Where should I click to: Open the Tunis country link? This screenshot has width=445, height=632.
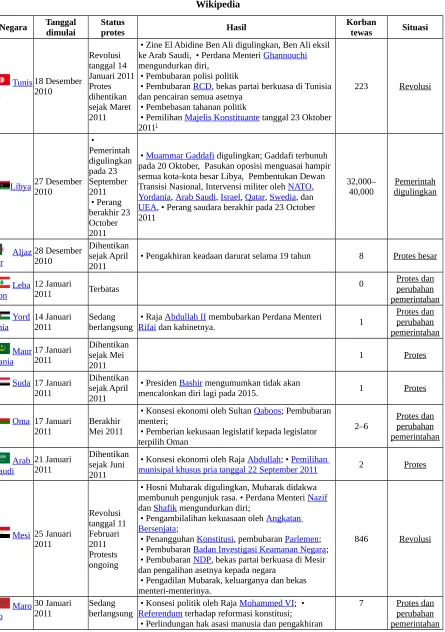point(22,82)
